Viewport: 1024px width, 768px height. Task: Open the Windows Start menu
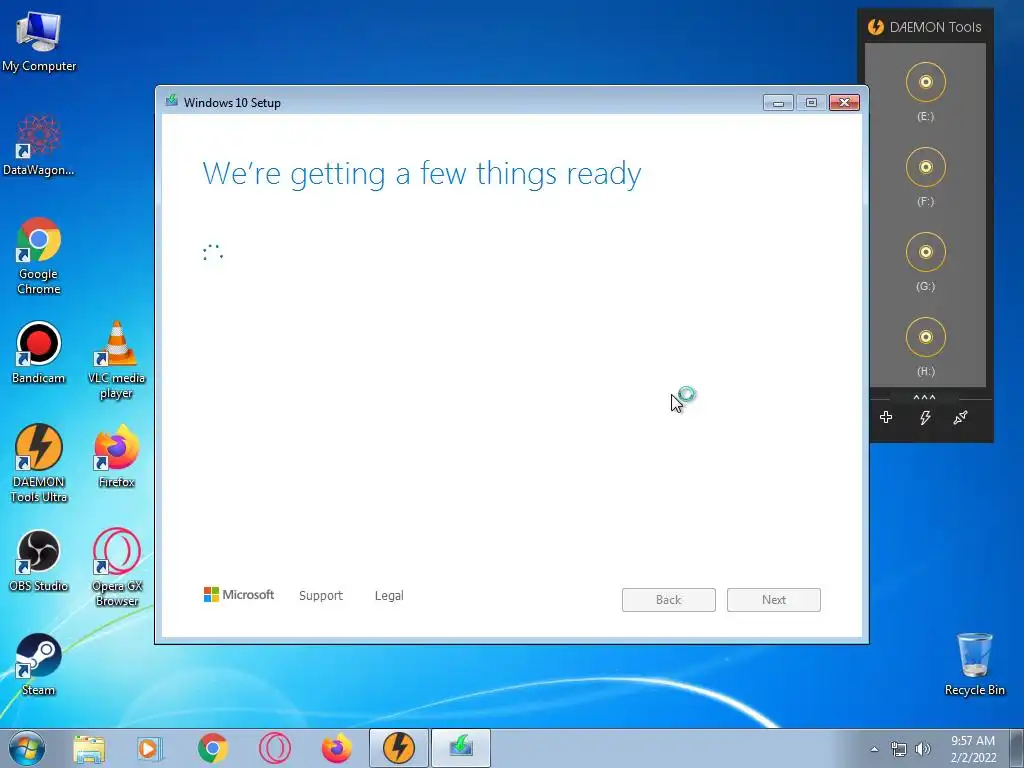(x=26, y=748)
